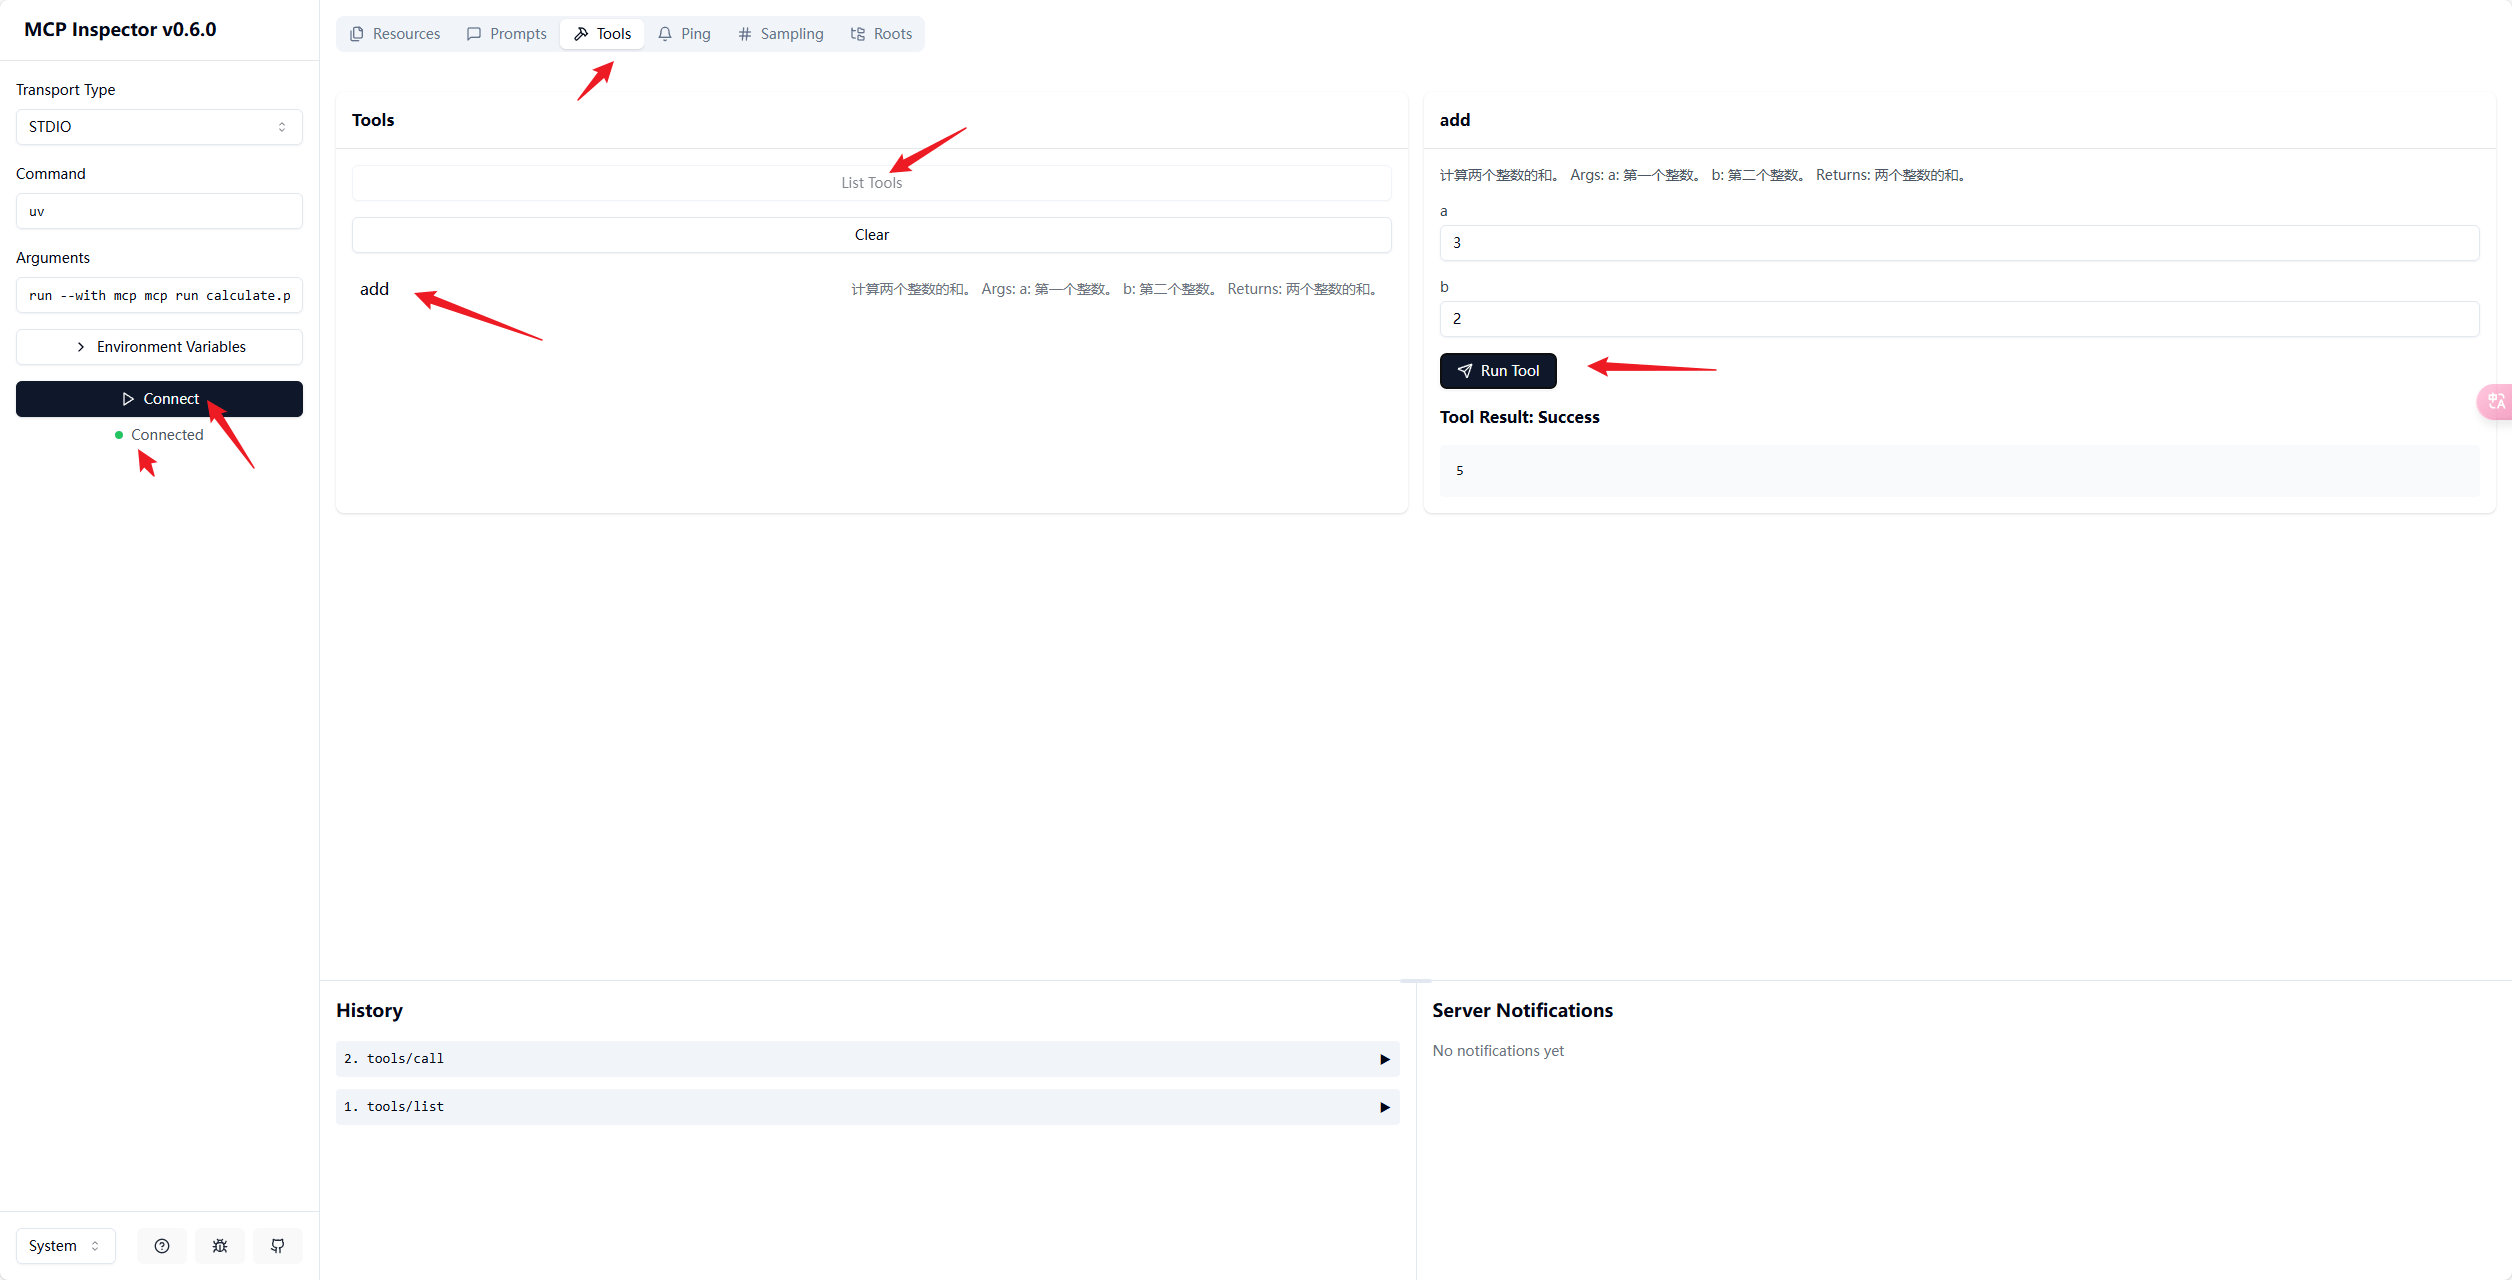The image size is (2512, 1280).
Task: Expand the tools/call history entry
Action: (867, 1059)
